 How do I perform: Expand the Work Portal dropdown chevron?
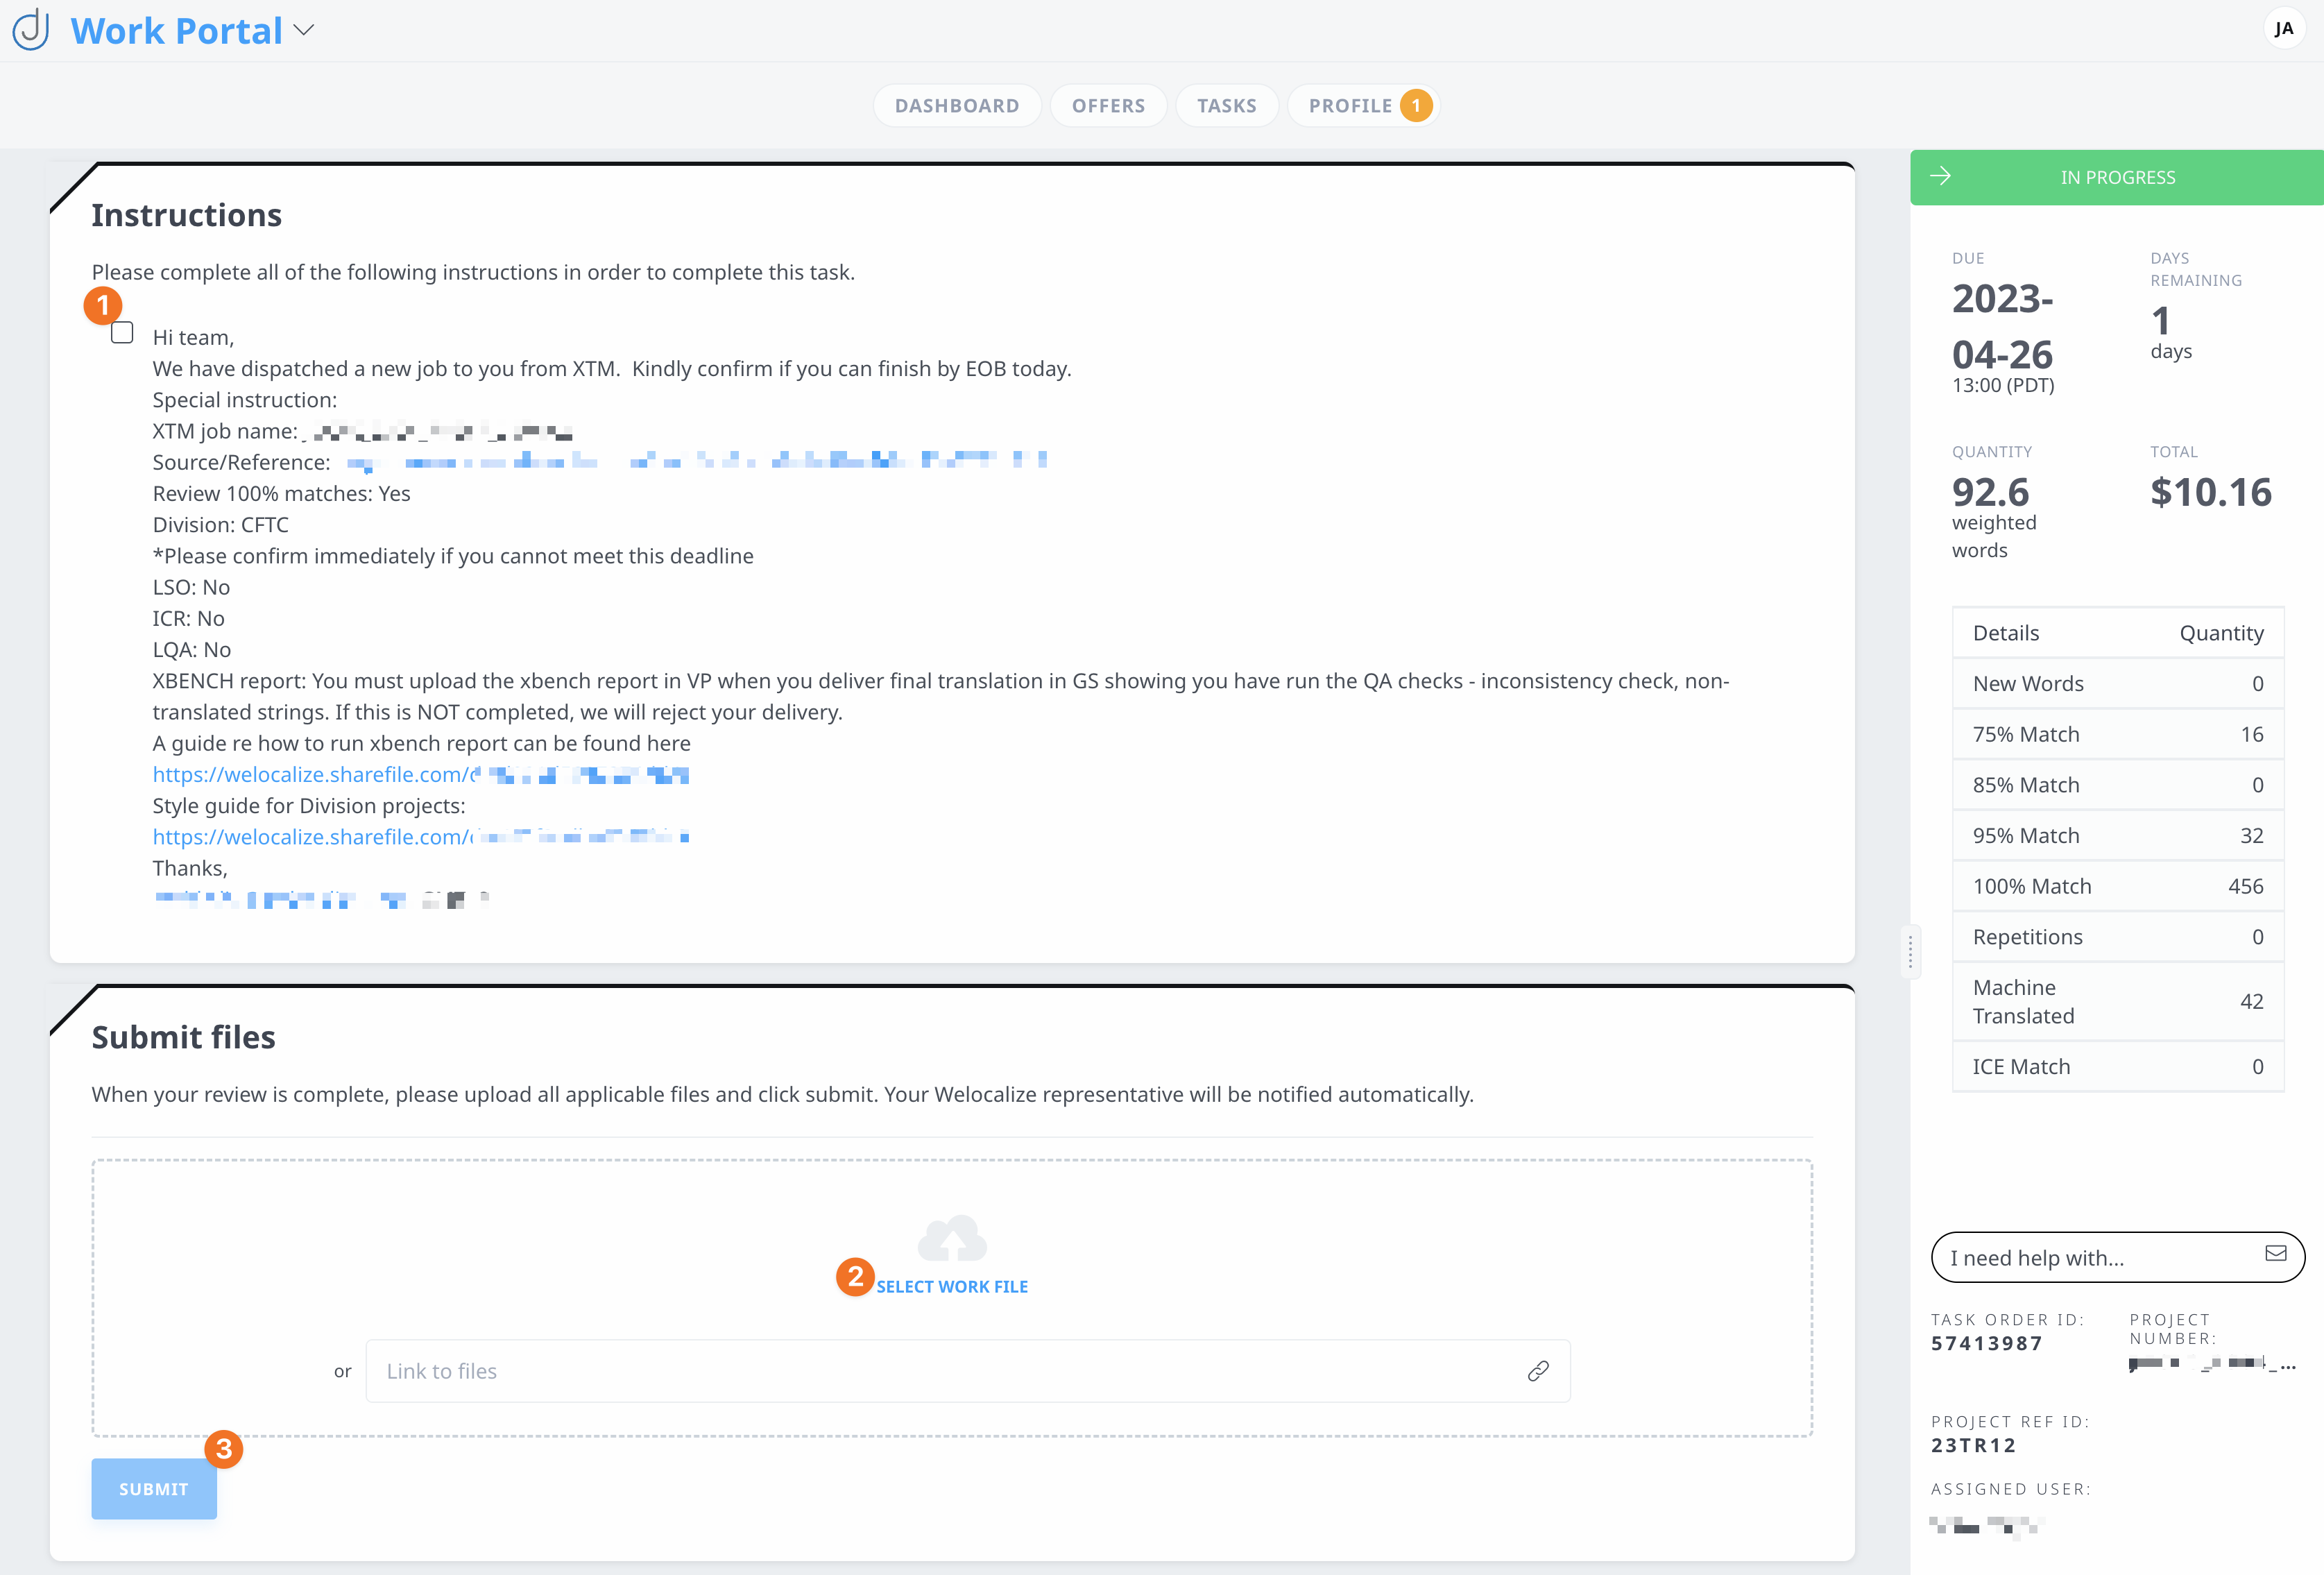[x=305, y=30]
